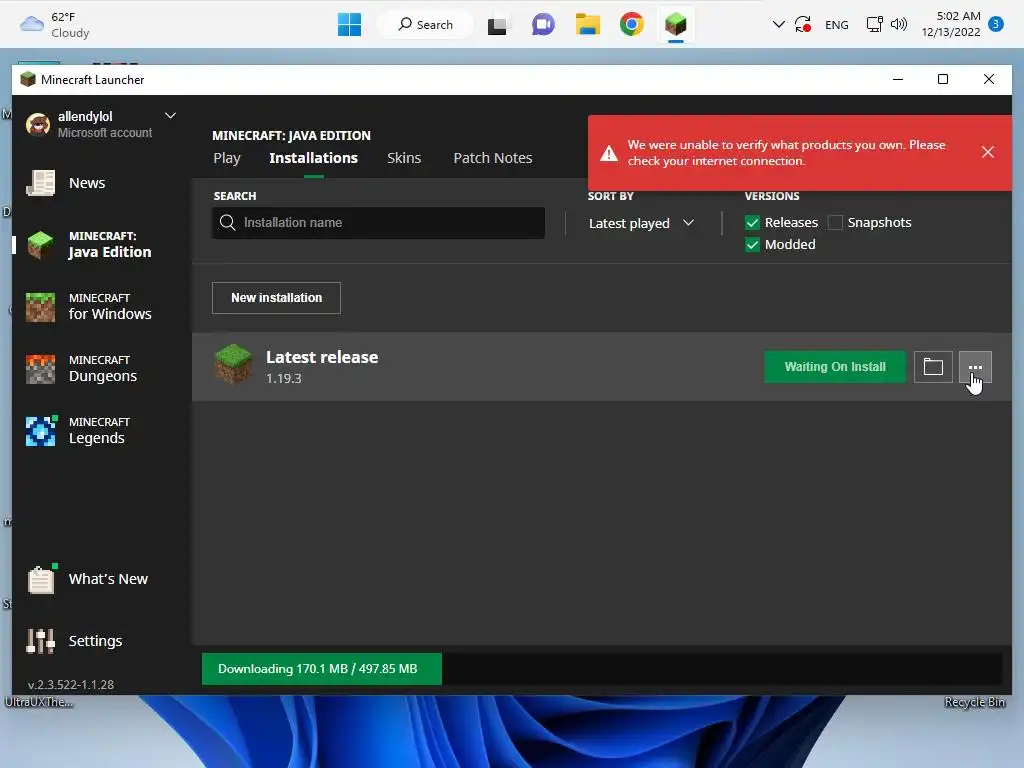Open the Minecraft for Windows dirt block icon
The width and height of the screenshot is (1024, 768).
coord(40,307)
